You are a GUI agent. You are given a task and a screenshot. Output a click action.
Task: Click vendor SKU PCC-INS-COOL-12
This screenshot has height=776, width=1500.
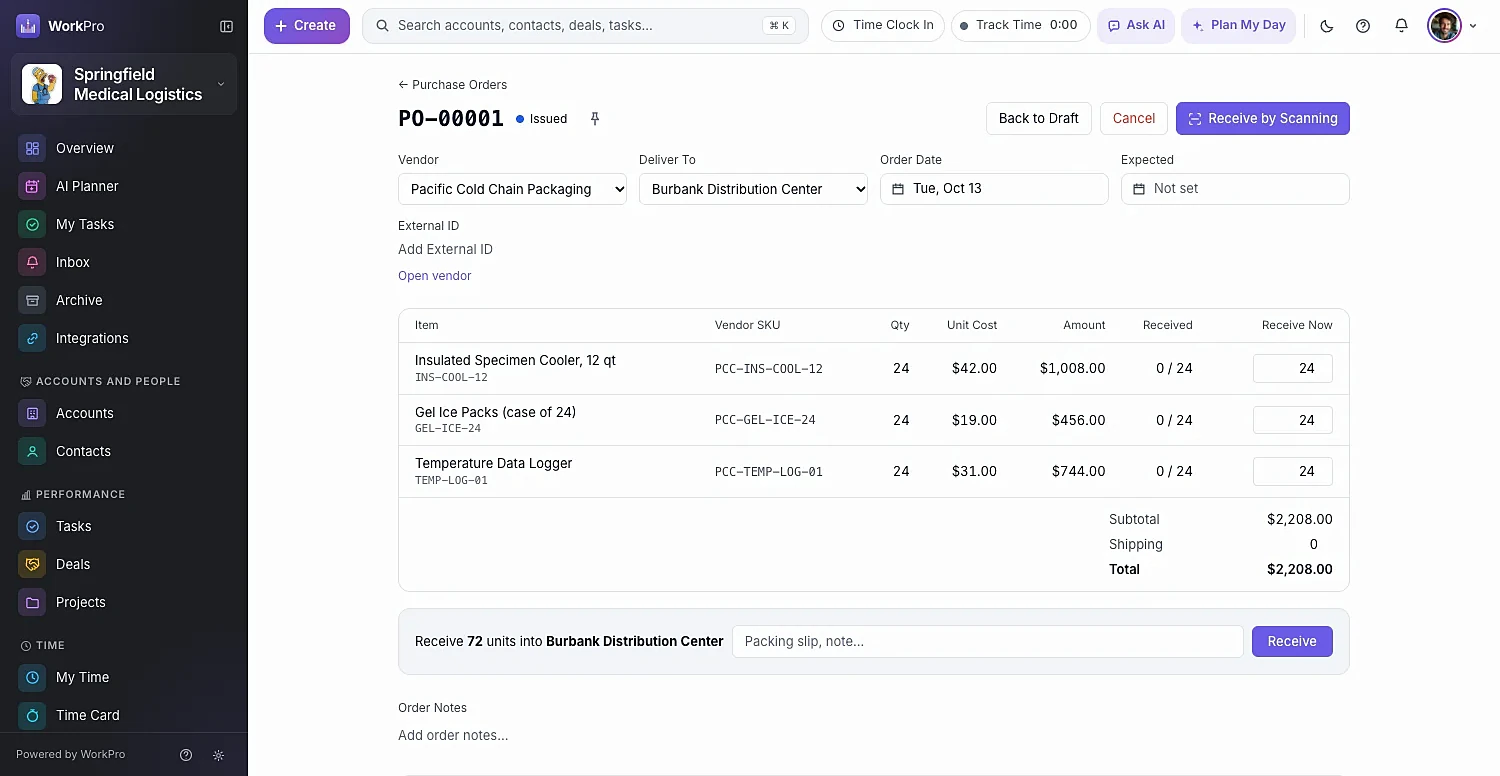tap(769, 369)
